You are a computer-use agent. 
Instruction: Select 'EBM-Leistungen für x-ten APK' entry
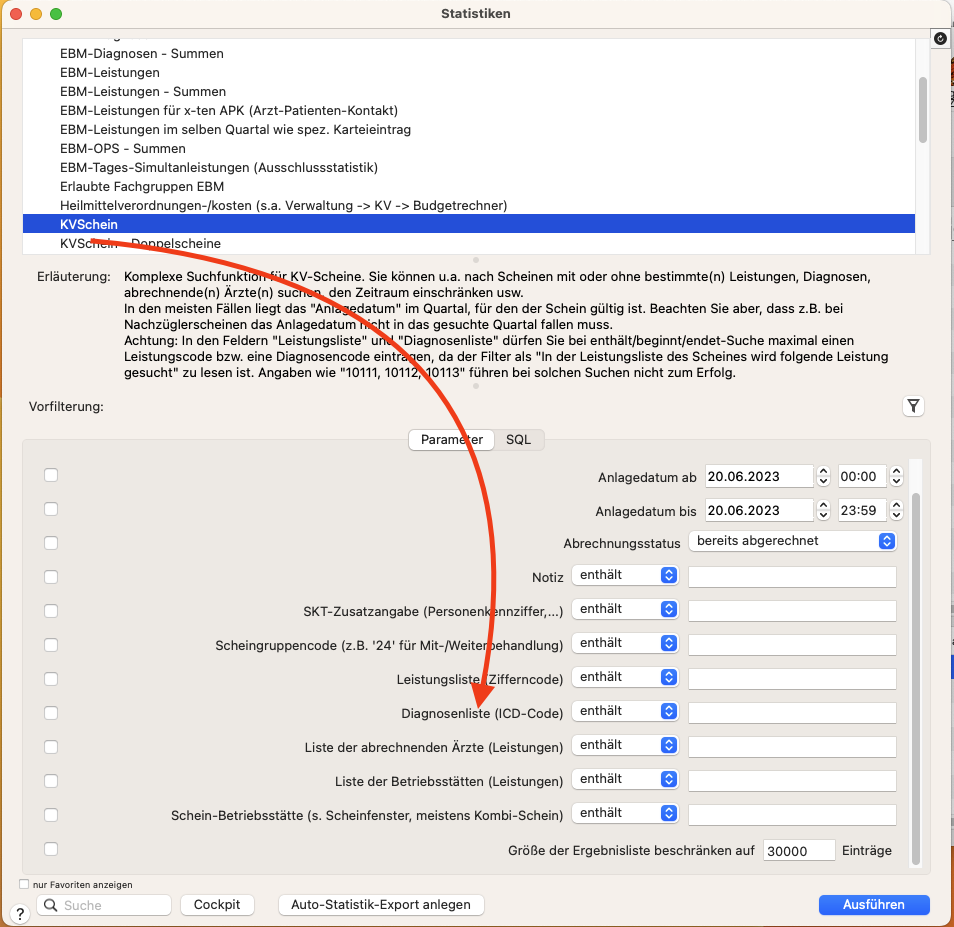click(x=468, y=110)
